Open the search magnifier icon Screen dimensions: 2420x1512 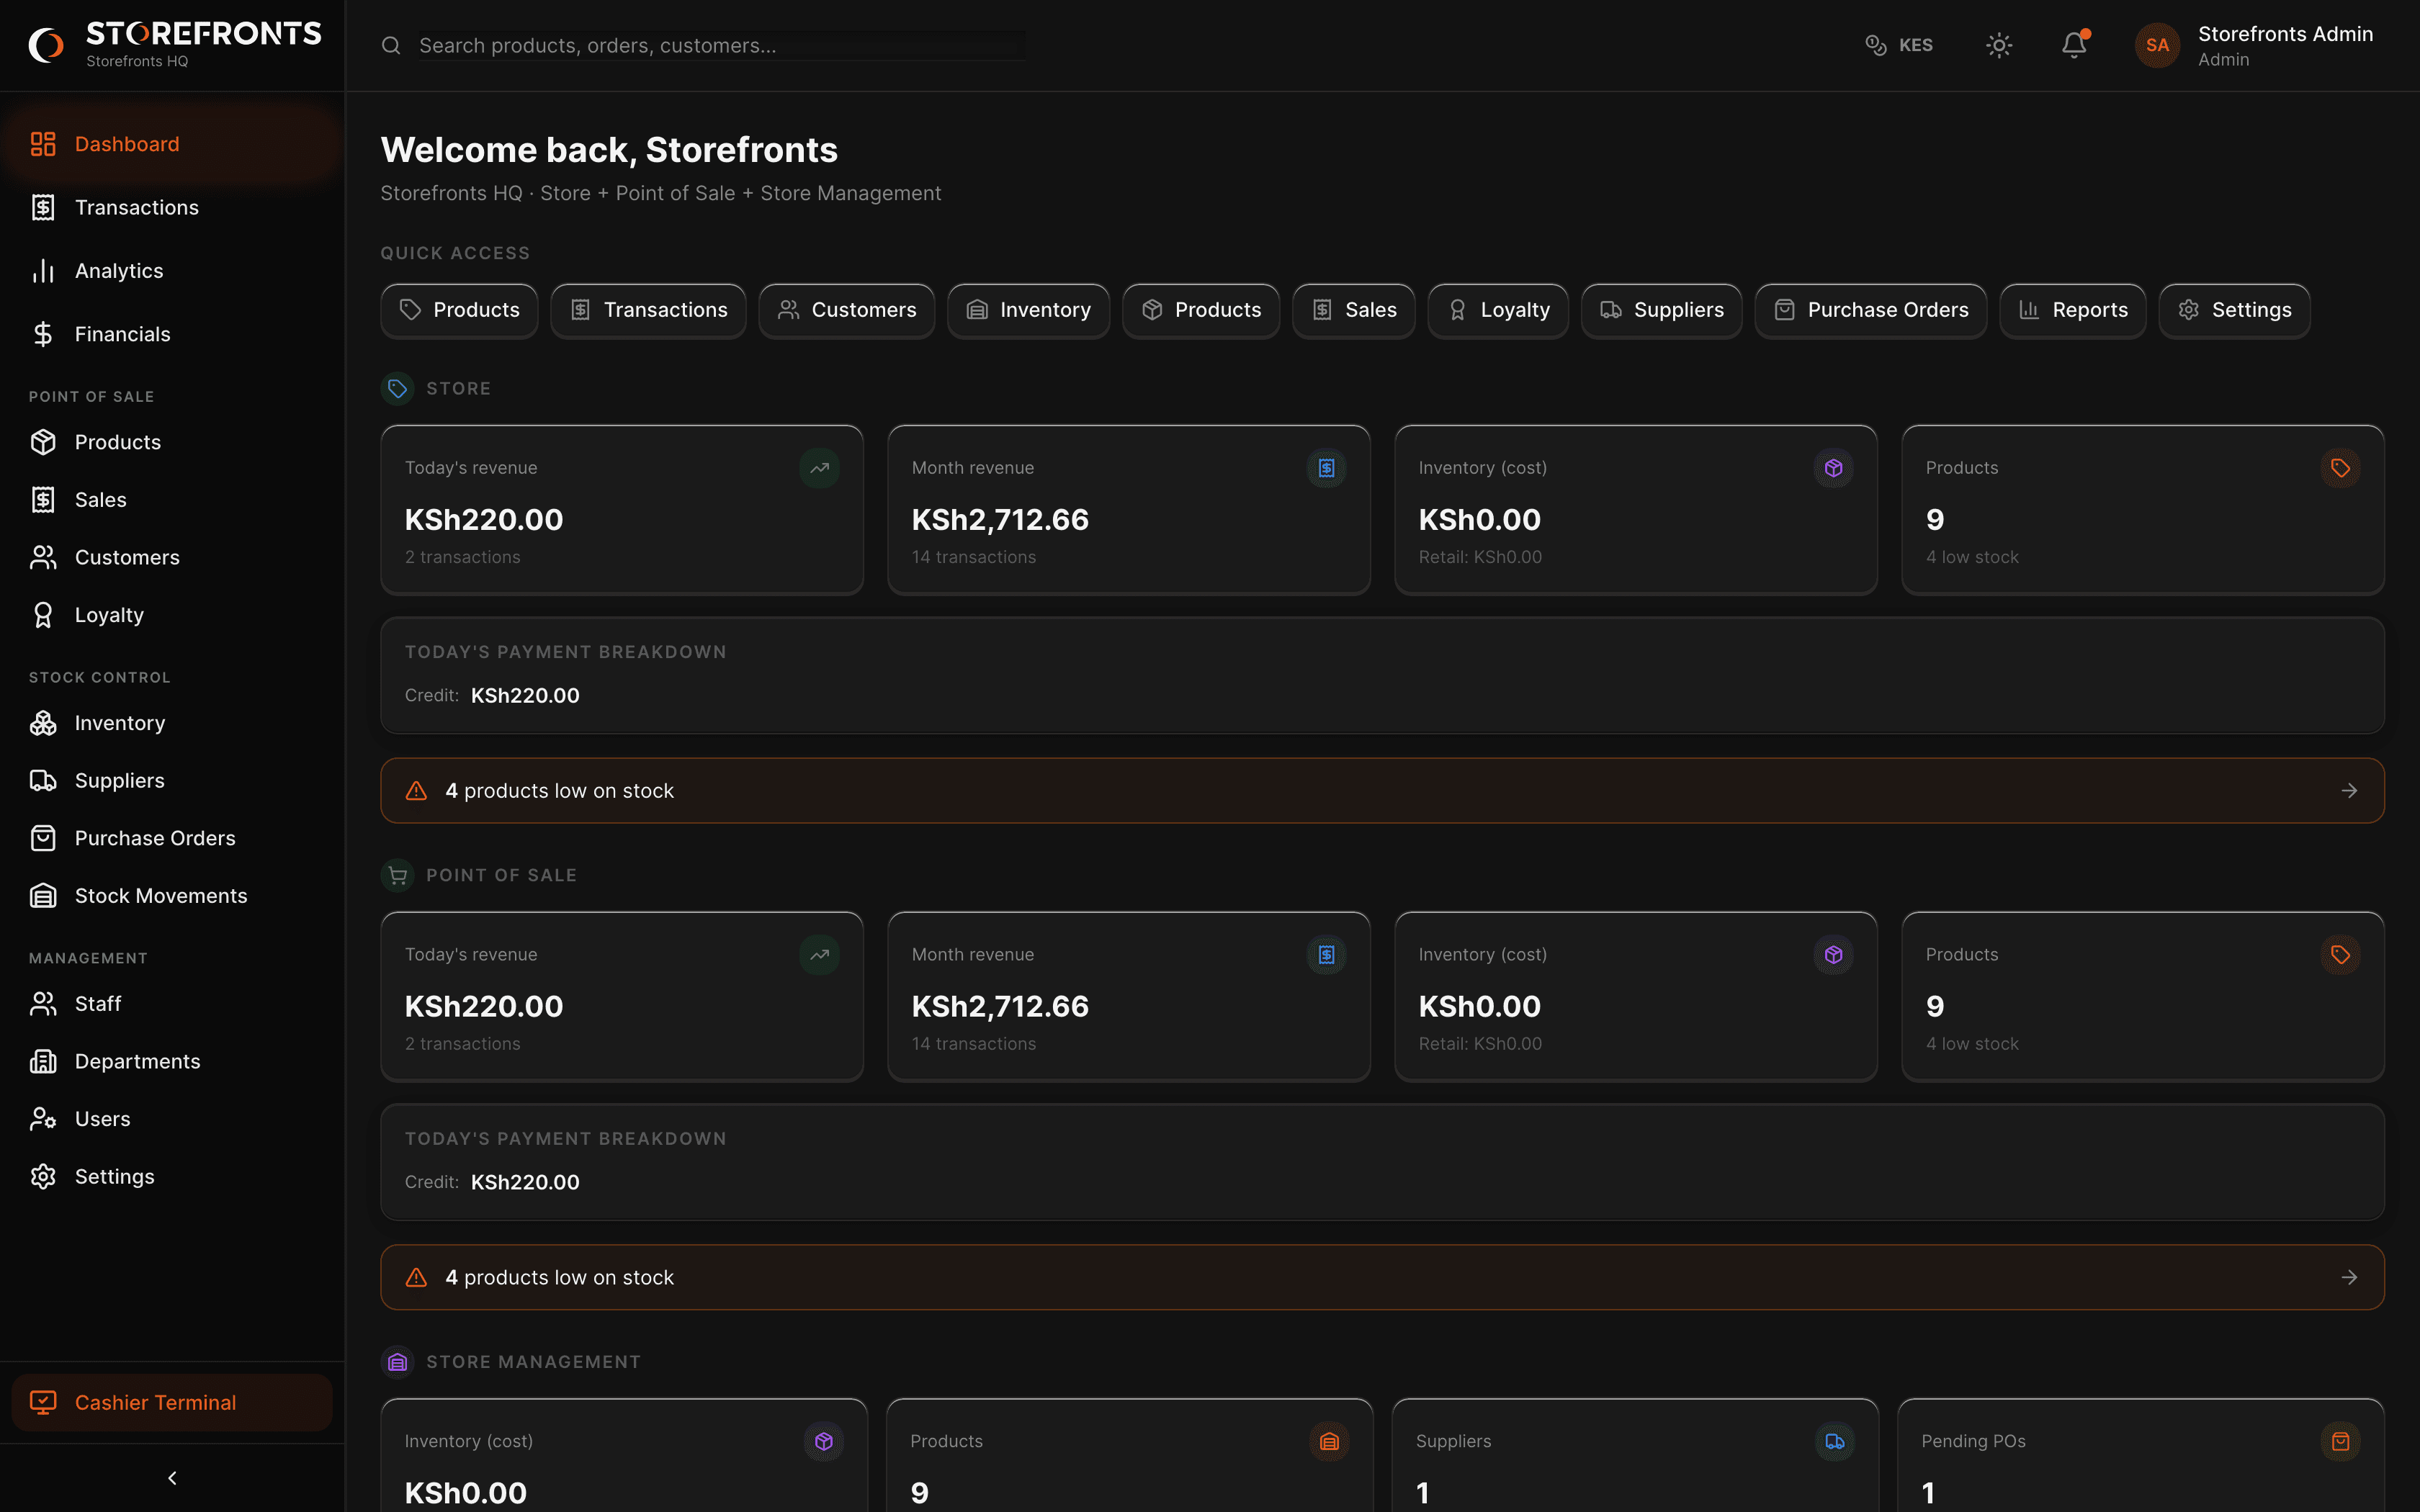391,45
